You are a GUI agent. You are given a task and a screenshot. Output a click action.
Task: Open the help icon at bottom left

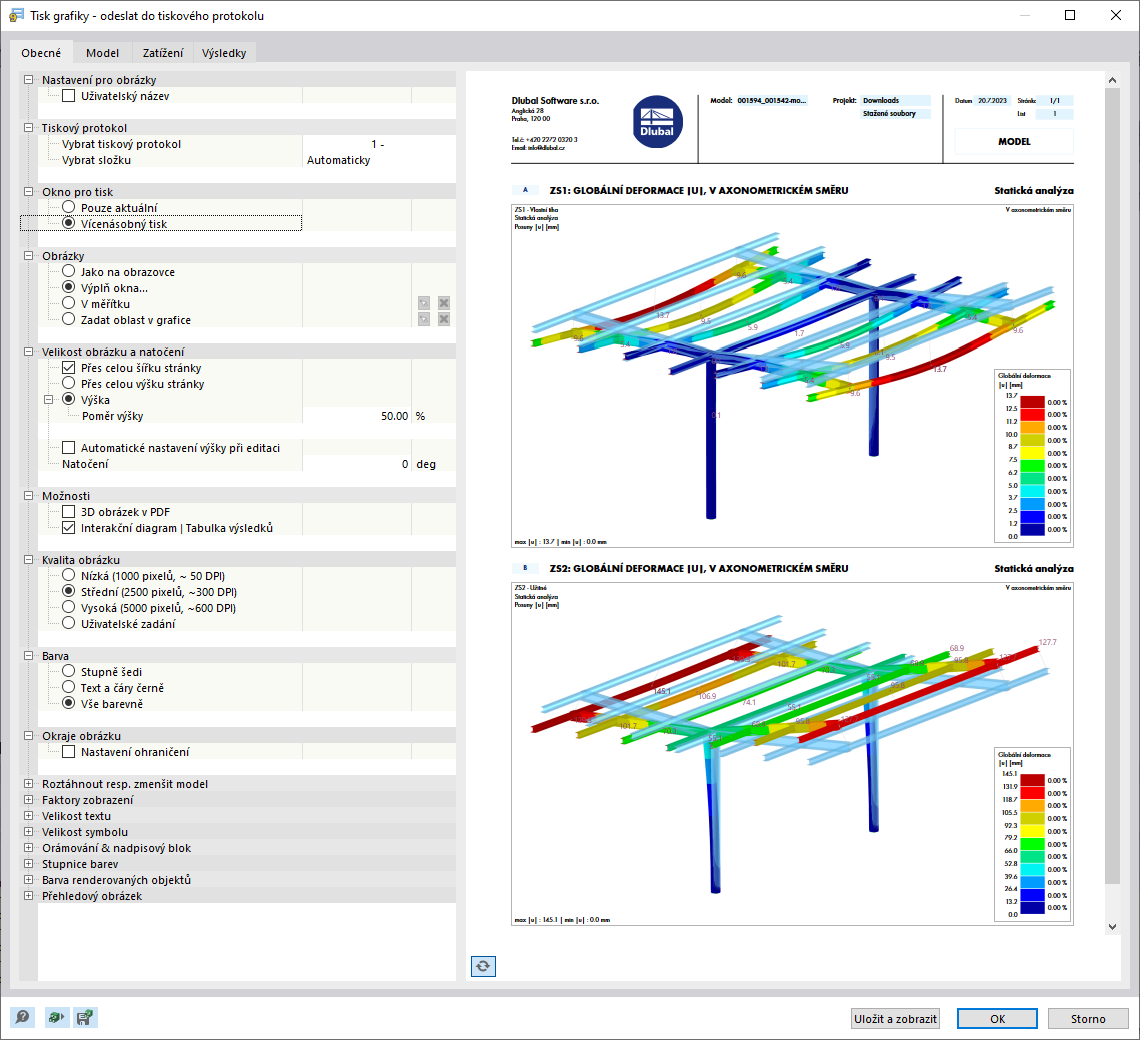(x=23, y=1017)
